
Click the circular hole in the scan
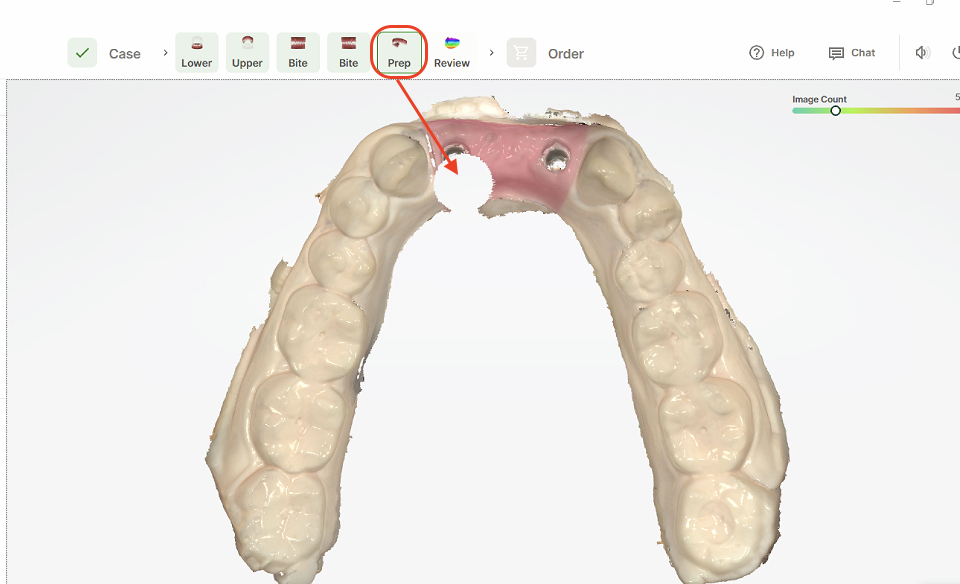(463, 182)
